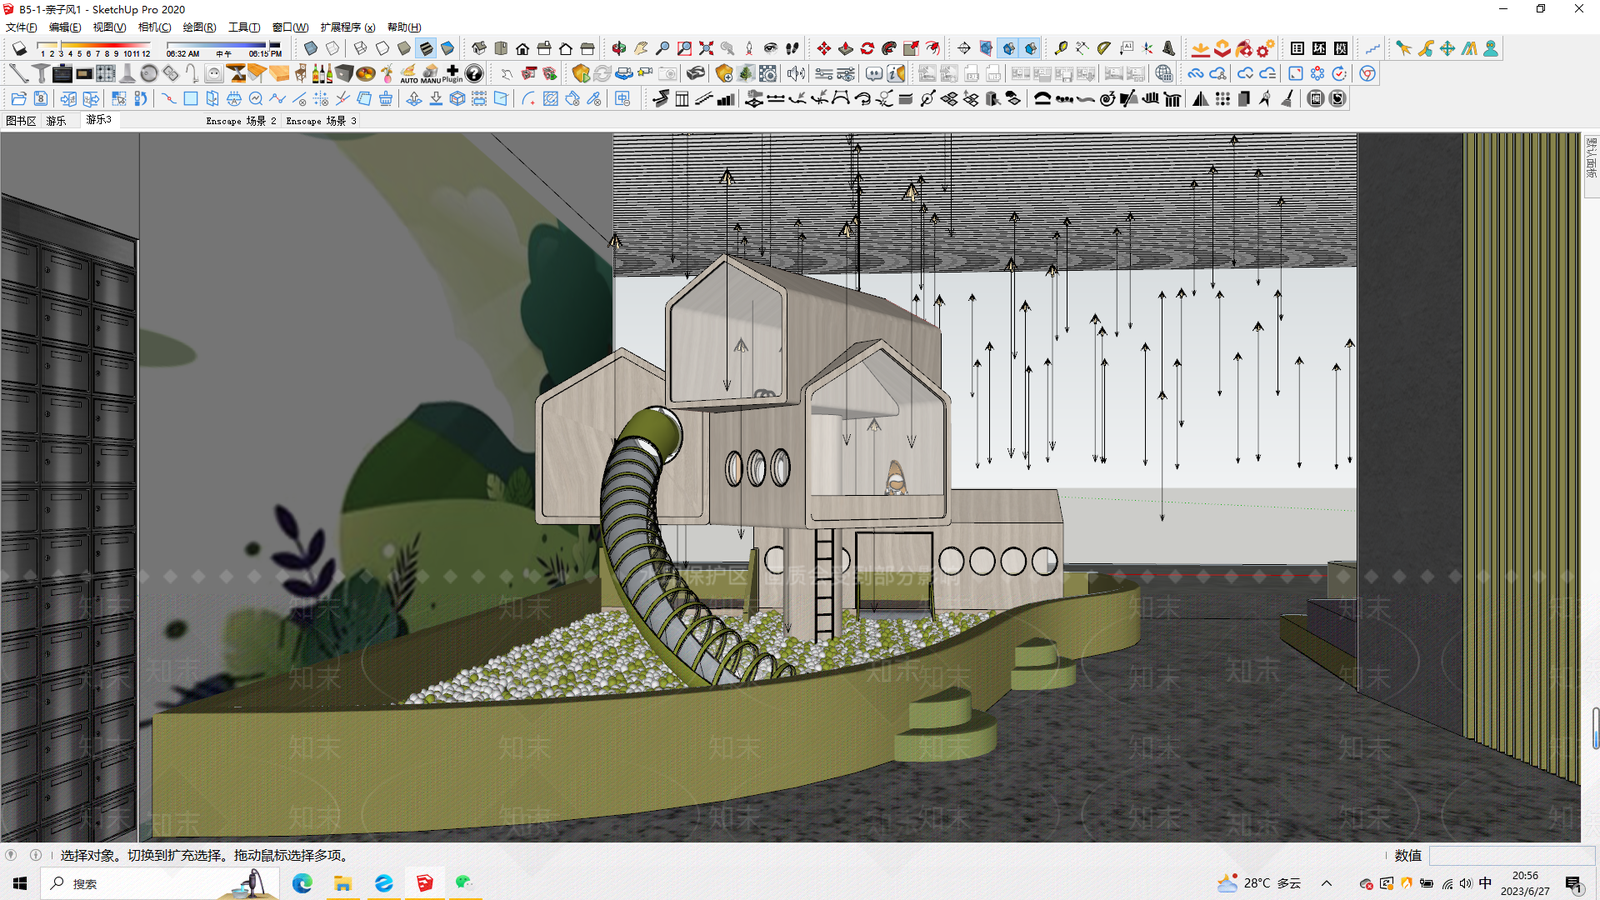The height and width of the screenshot is (900, 1600).
Task: Select the Walk footprints tool
Action: 792,48
